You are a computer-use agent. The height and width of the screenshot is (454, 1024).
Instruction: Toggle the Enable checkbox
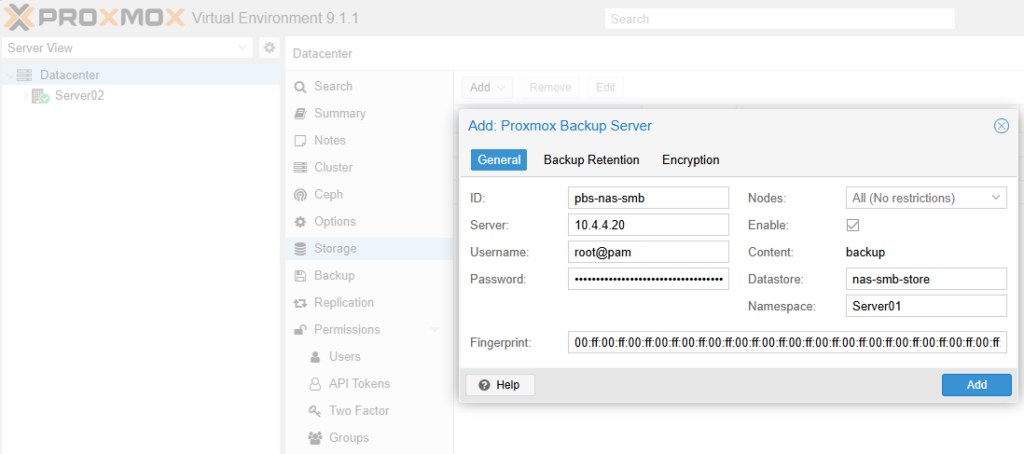[853, 226]
